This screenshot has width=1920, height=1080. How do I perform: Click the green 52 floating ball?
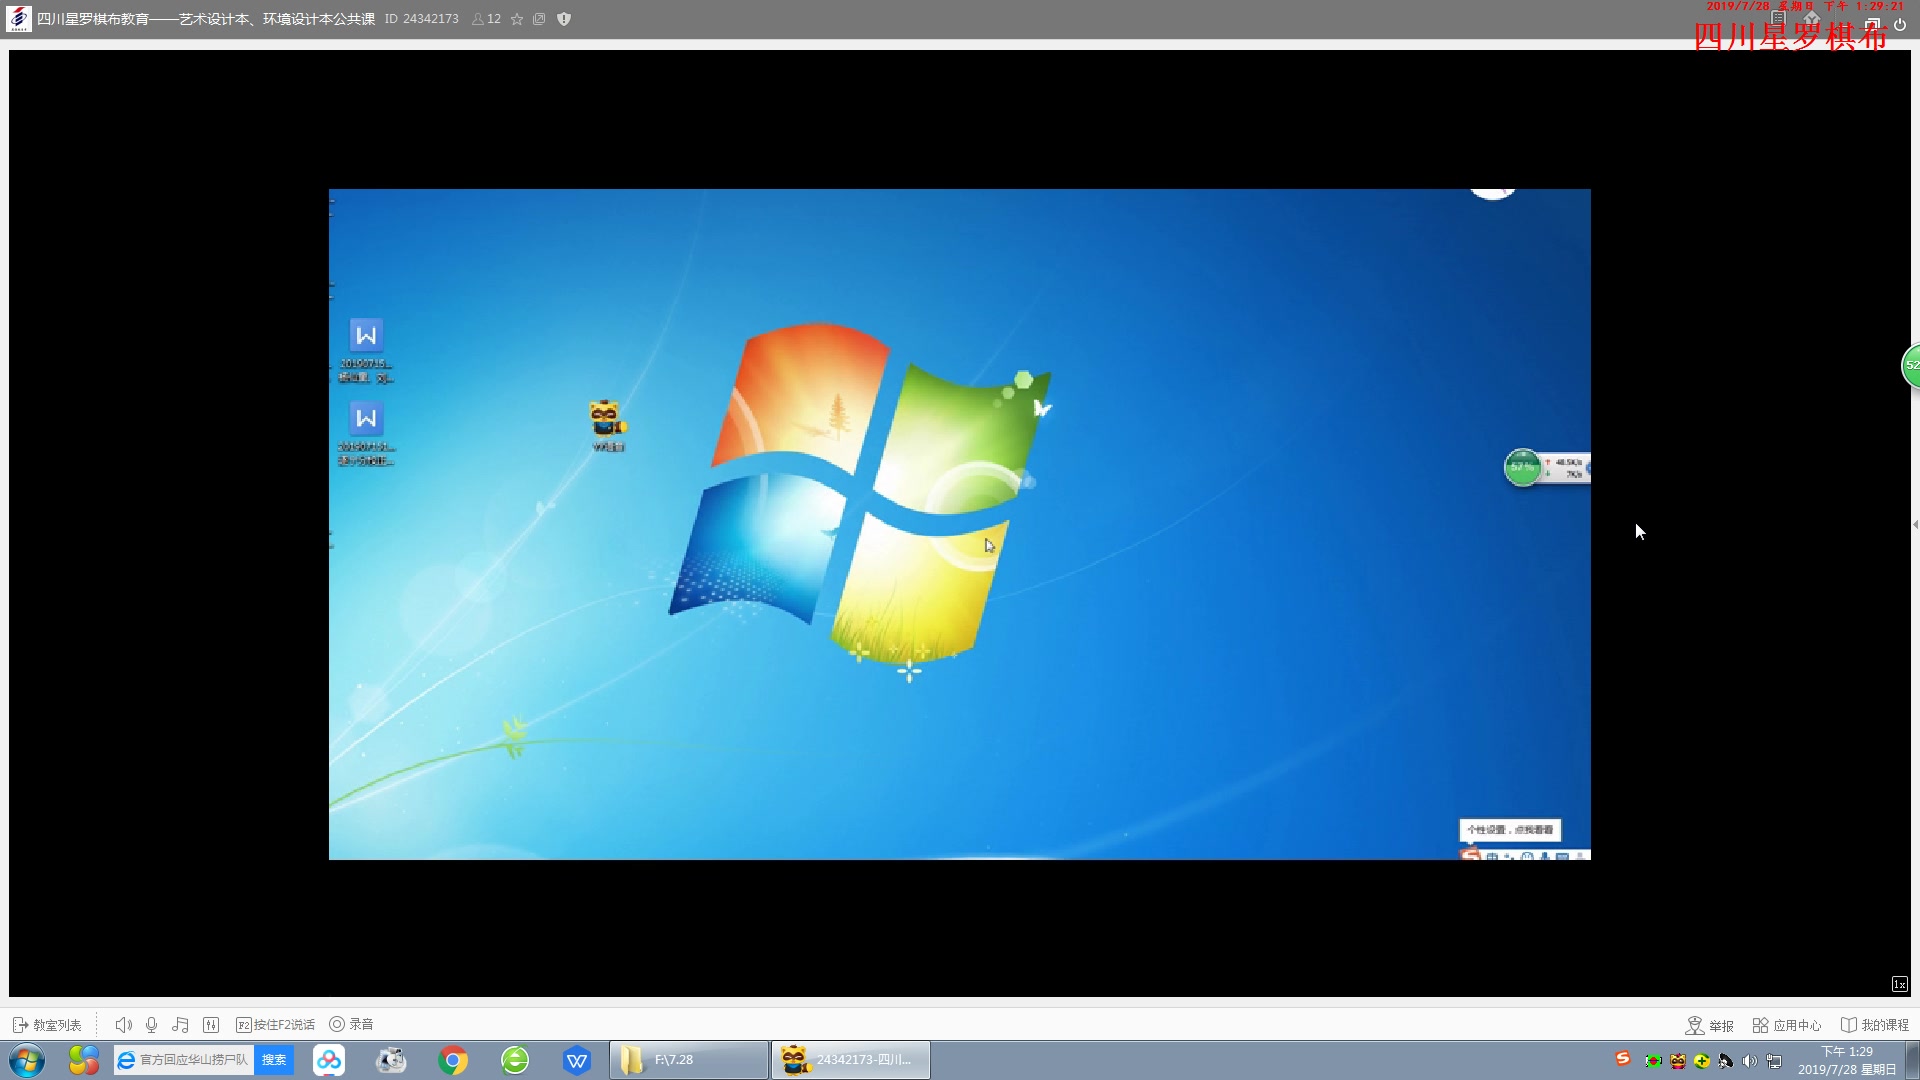click(1911, 366)
